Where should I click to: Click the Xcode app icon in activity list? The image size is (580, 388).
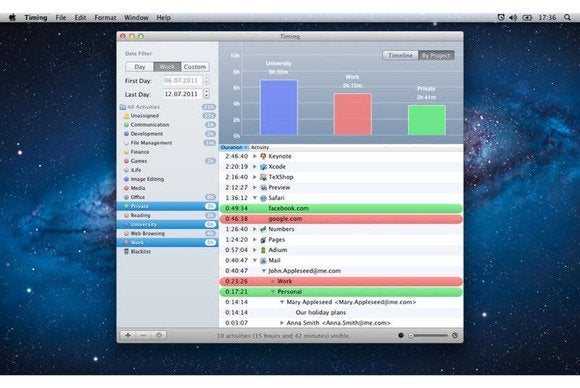263,167
